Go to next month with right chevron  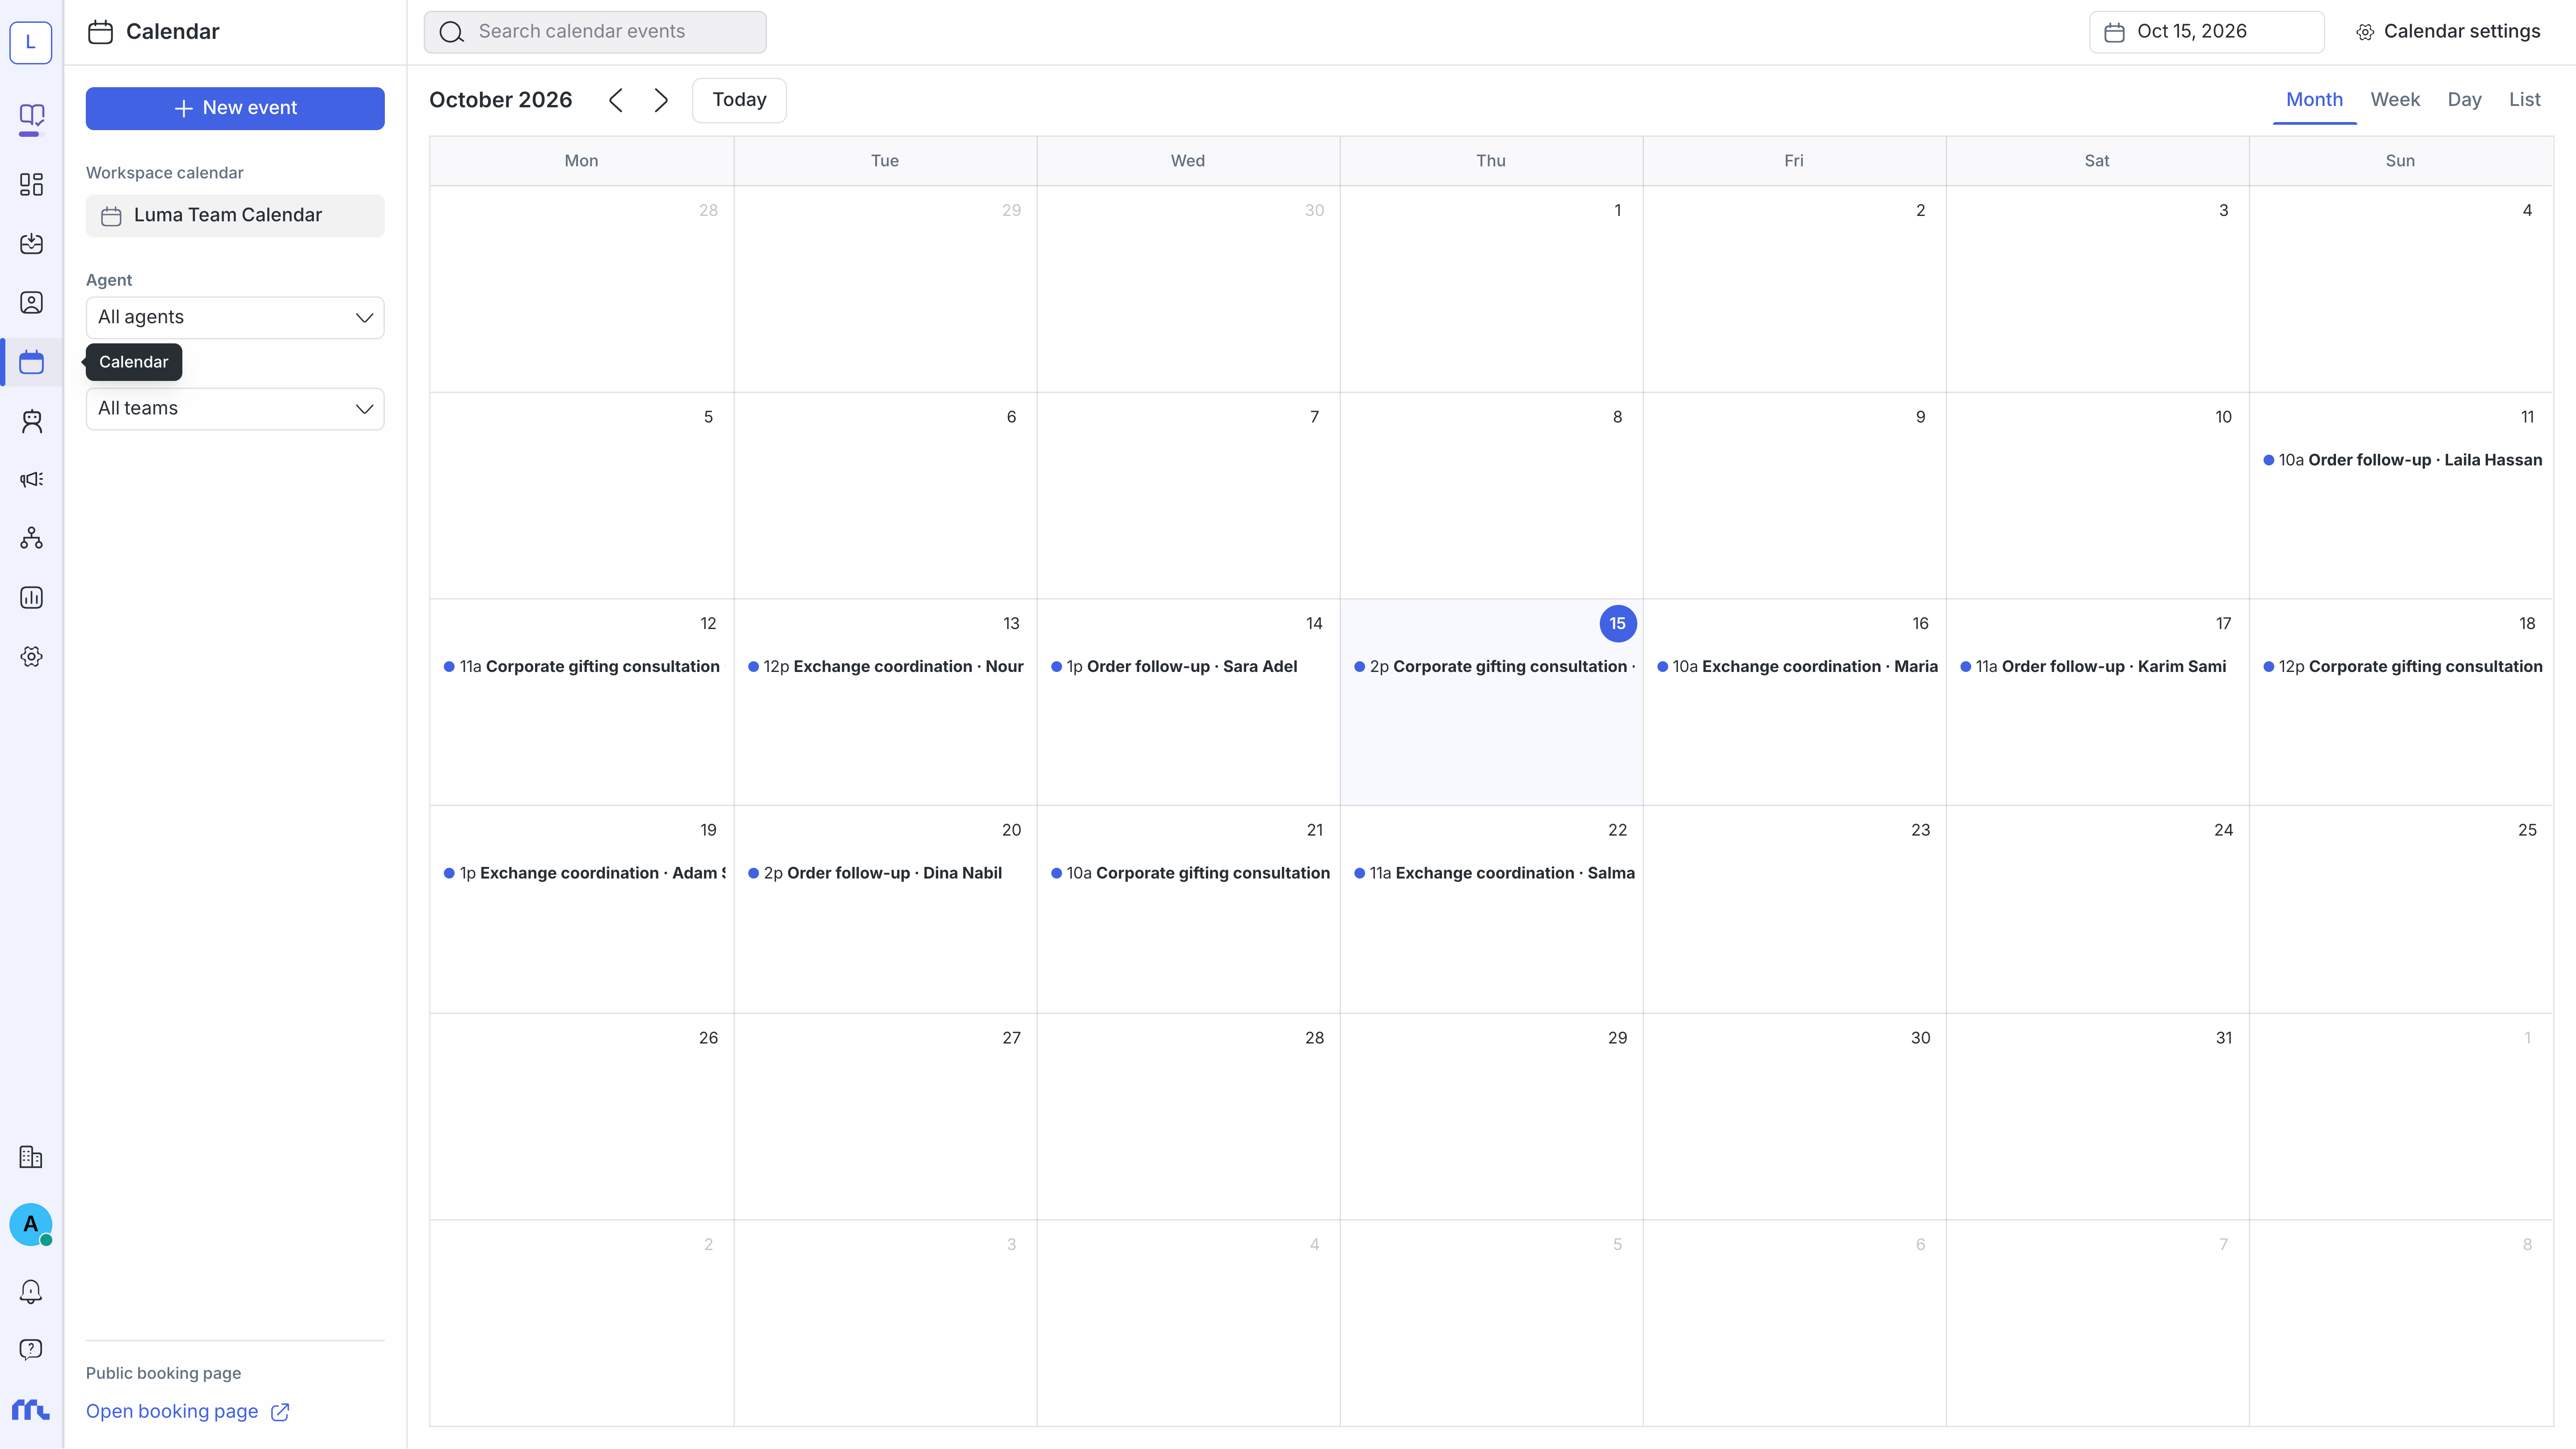click(661, 100)
